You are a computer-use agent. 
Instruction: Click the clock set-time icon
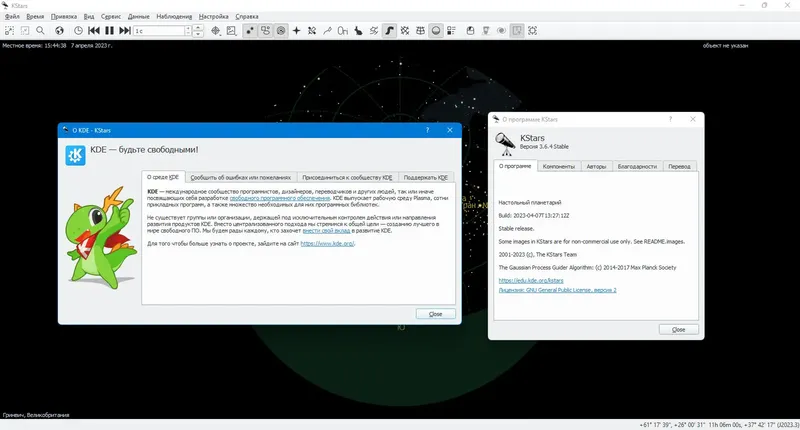coord(78,31)
